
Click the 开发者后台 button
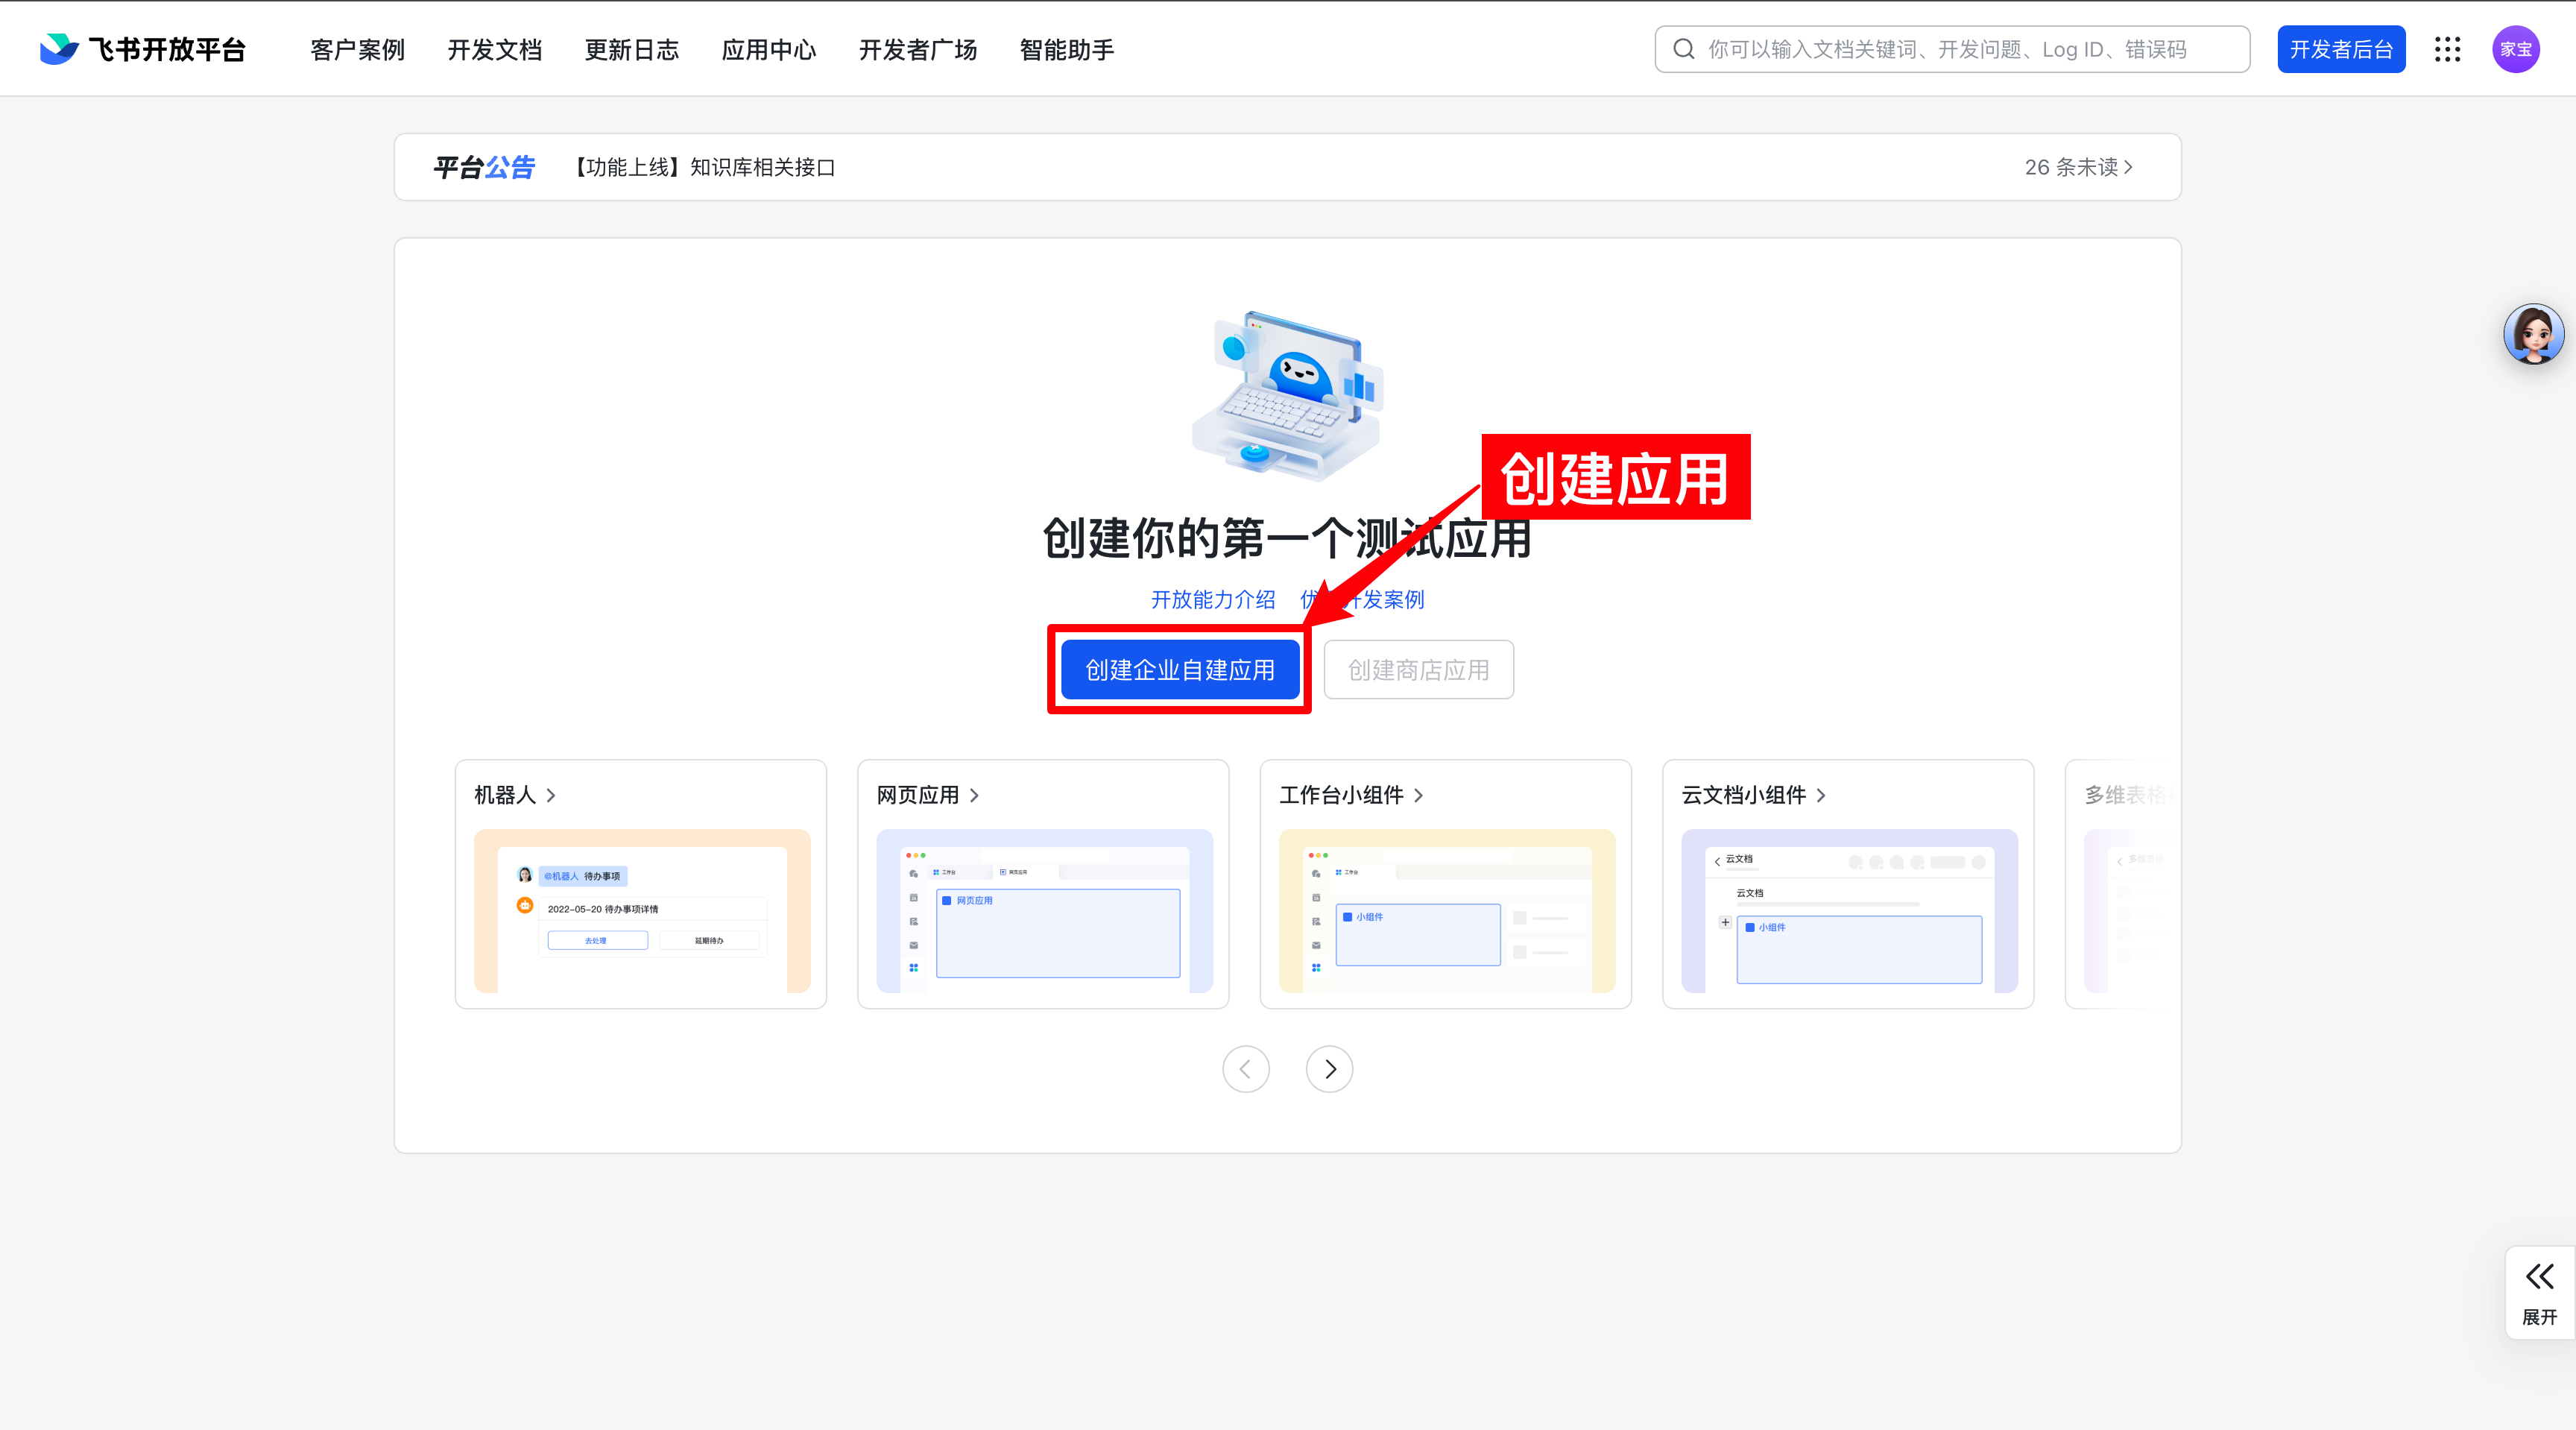2341,49
